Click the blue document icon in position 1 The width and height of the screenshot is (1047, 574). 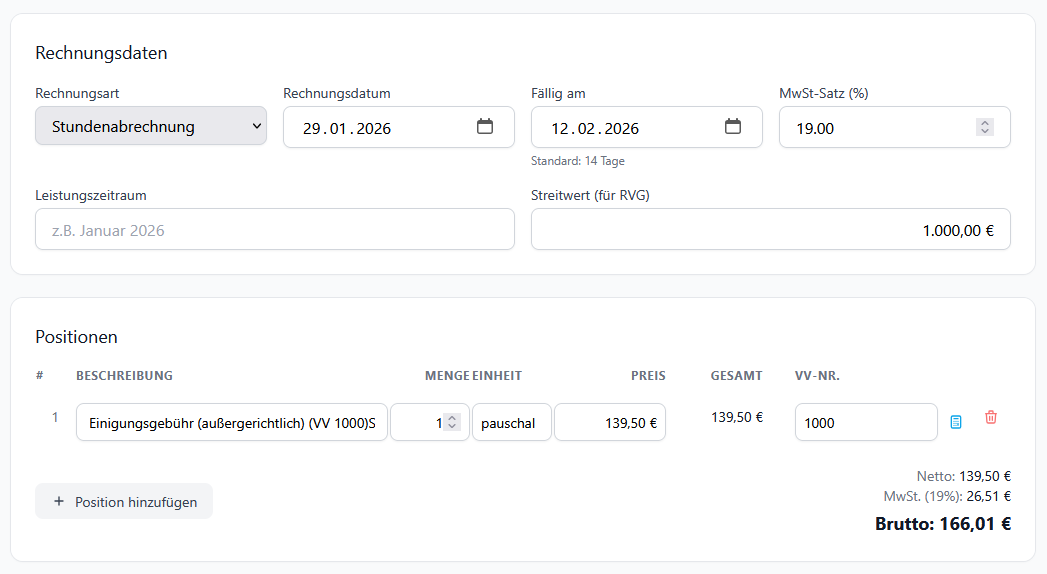956,422
